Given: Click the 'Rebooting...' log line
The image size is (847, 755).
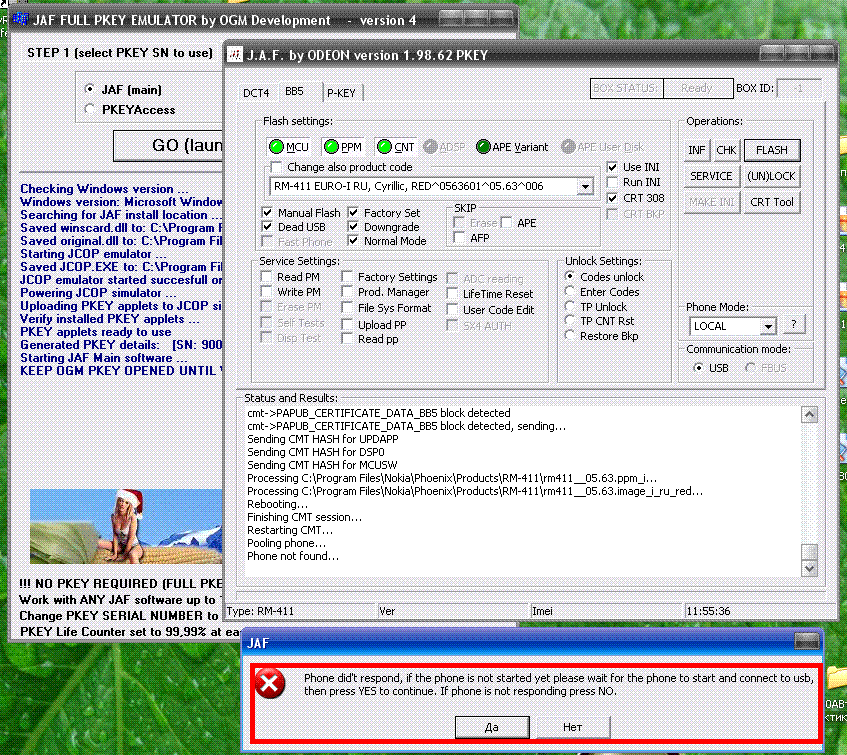Looking at the screenshot, I should (278, 504).
